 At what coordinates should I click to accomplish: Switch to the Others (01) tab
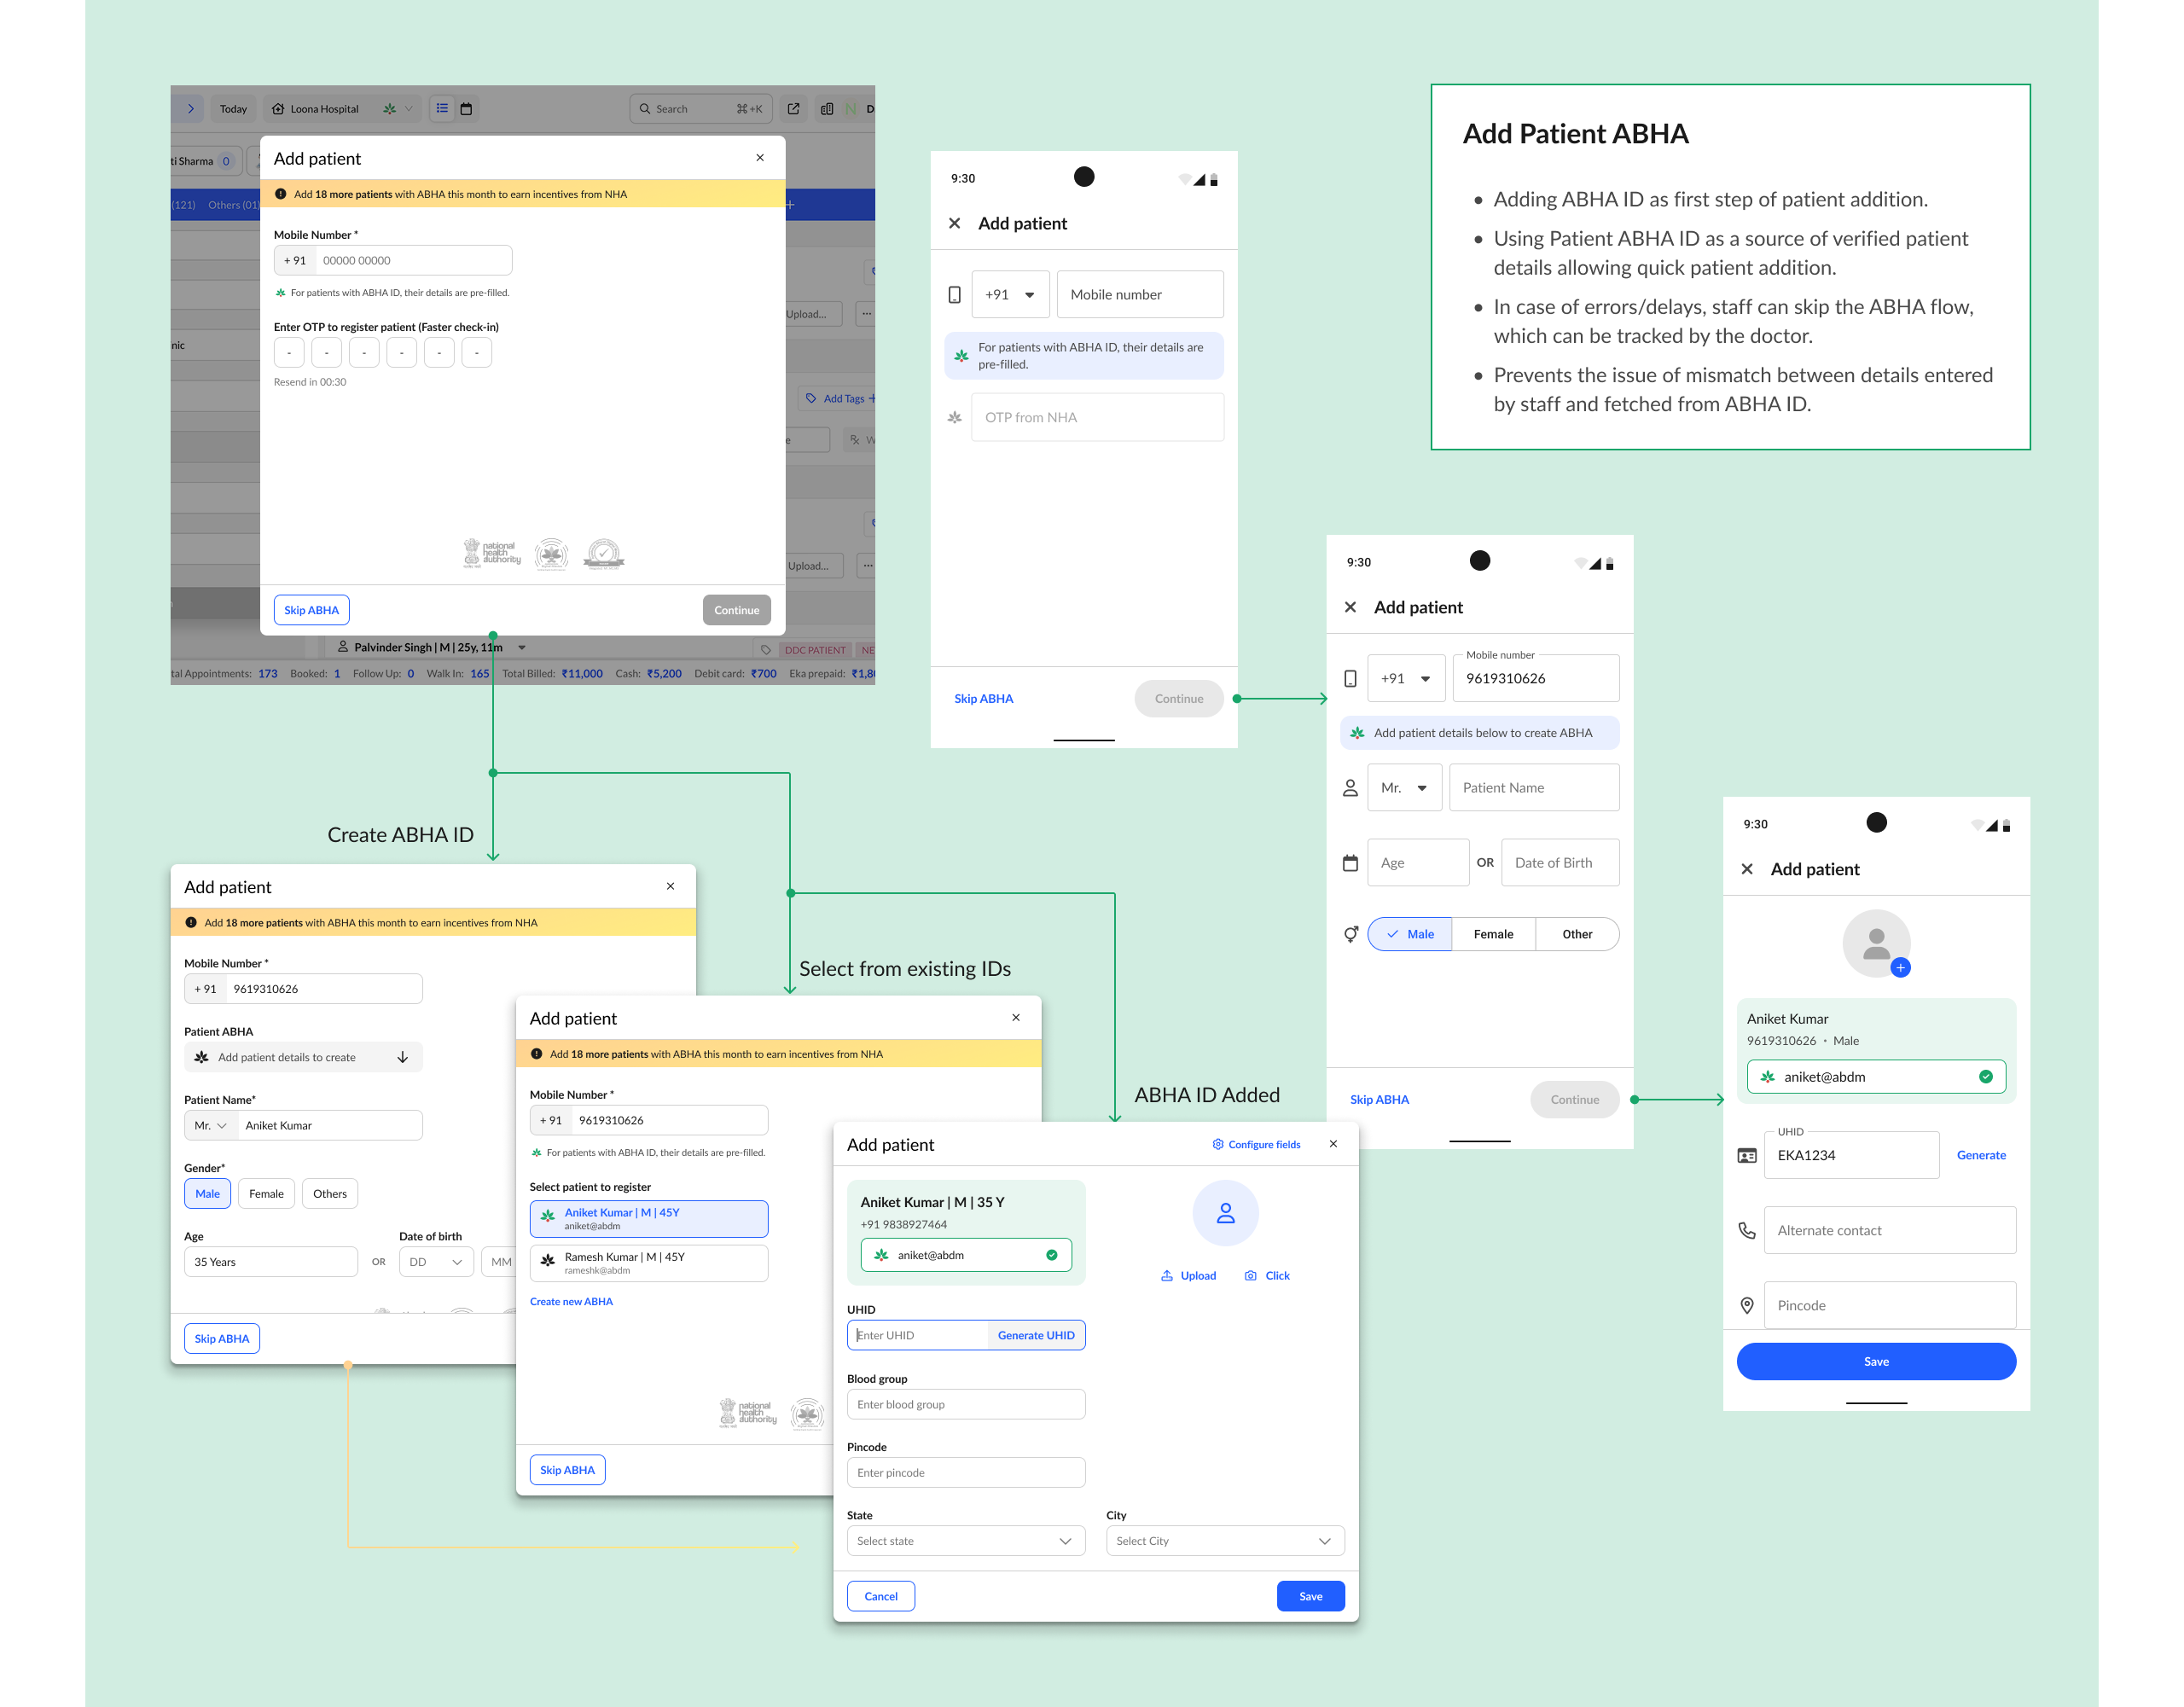tap(234, 205)
